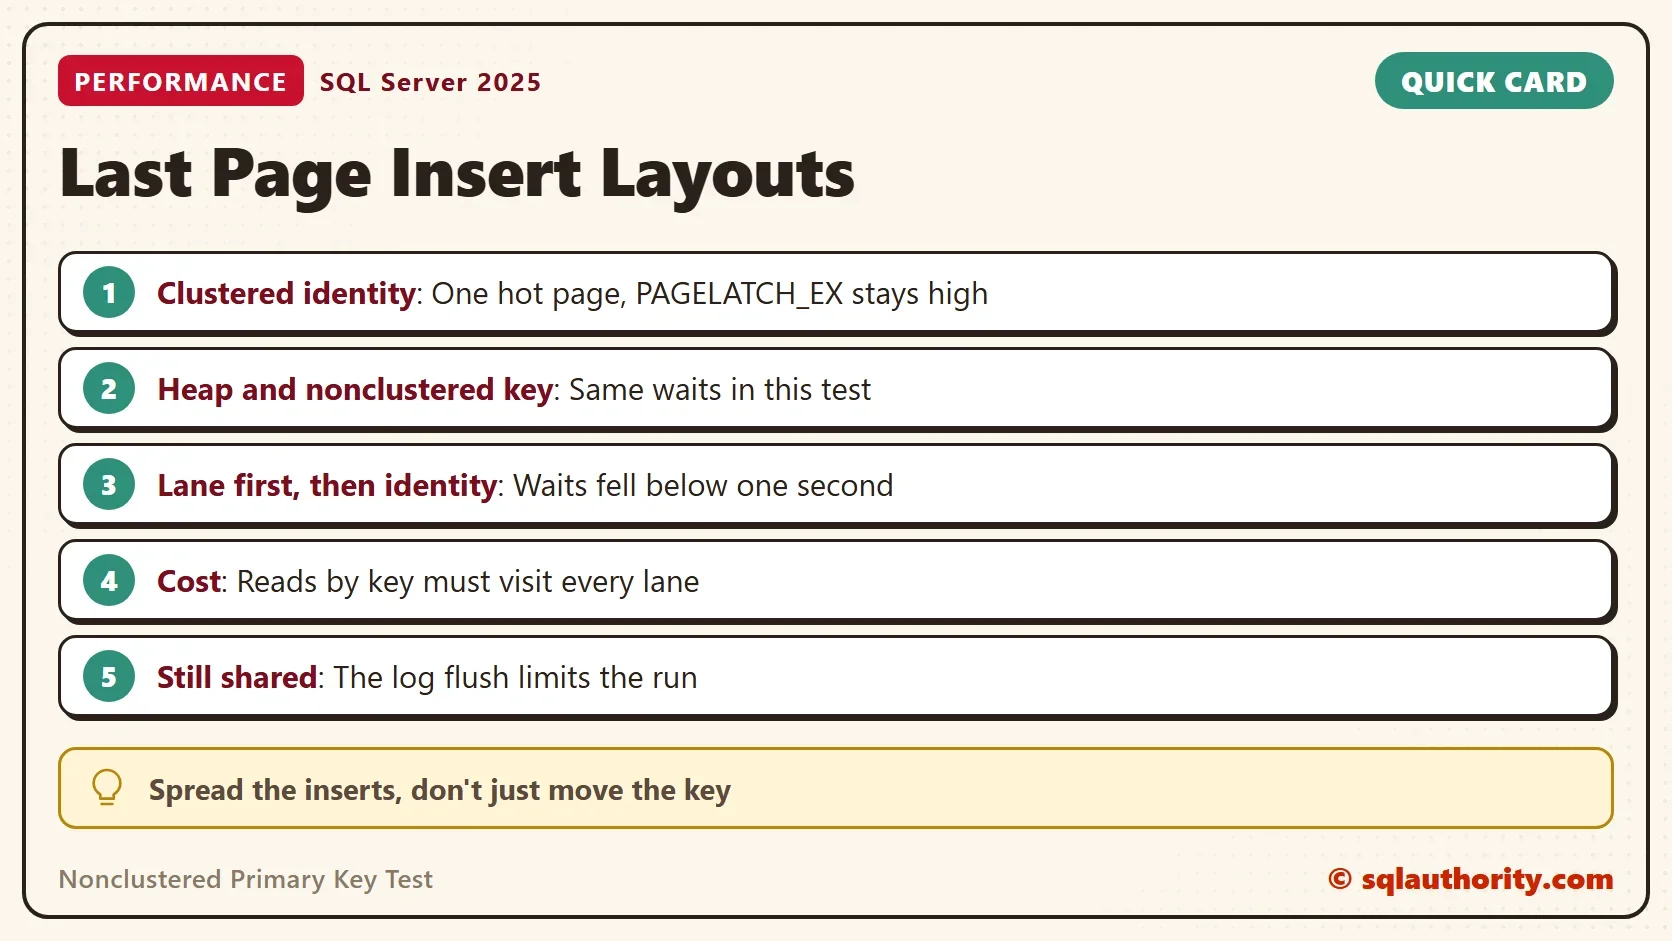Select the 'Lane first, then identity' text
This screenshot has width=1672, height=941.
[327, 485]
